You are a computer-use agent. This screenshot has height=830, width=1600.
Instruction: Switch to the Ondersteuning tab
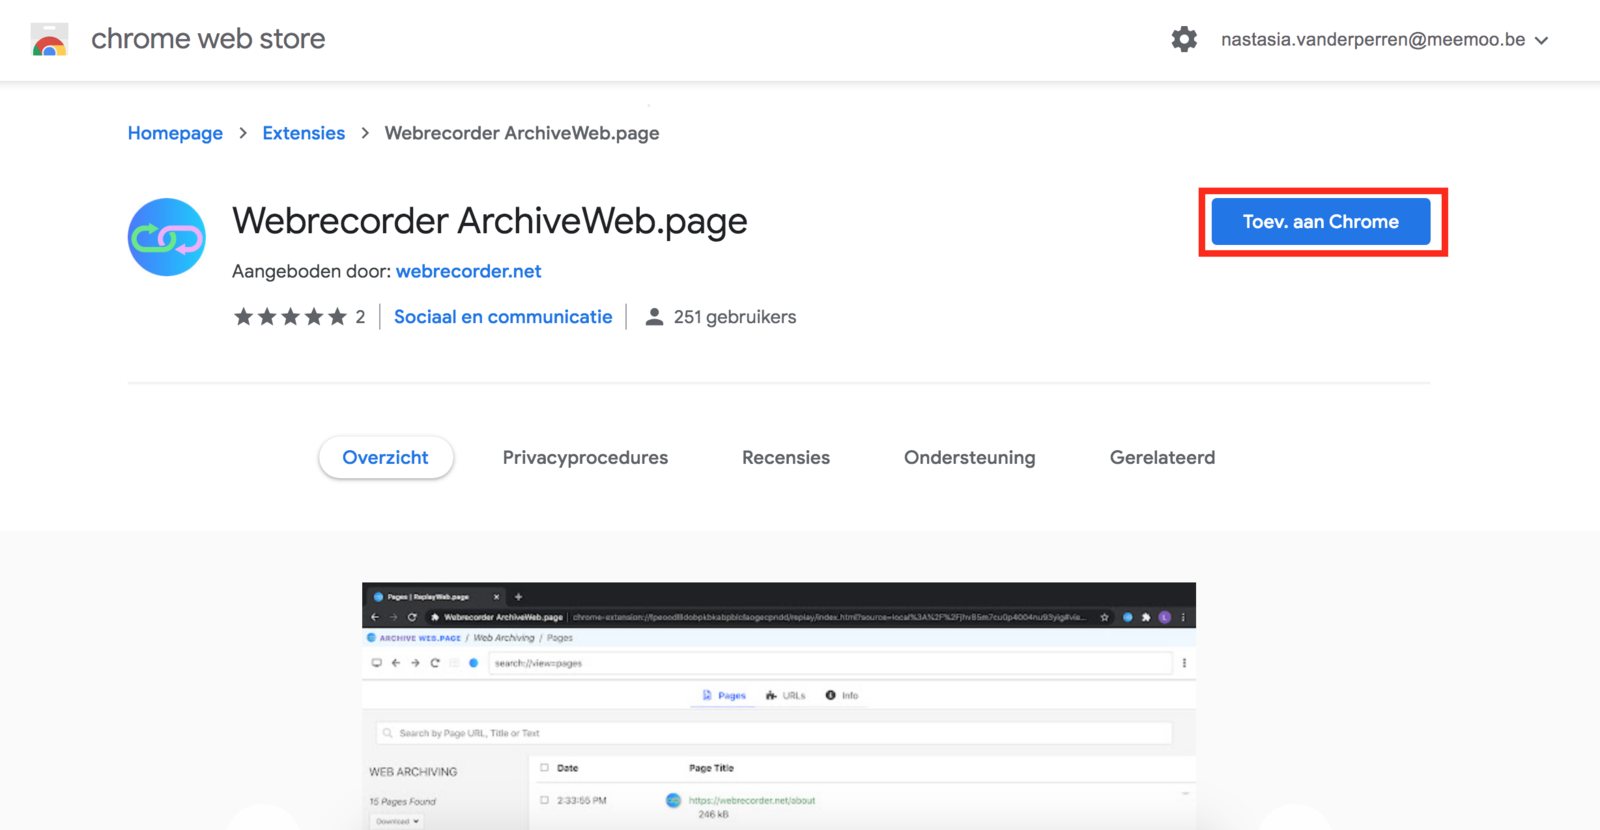click(x=969, y=458)
